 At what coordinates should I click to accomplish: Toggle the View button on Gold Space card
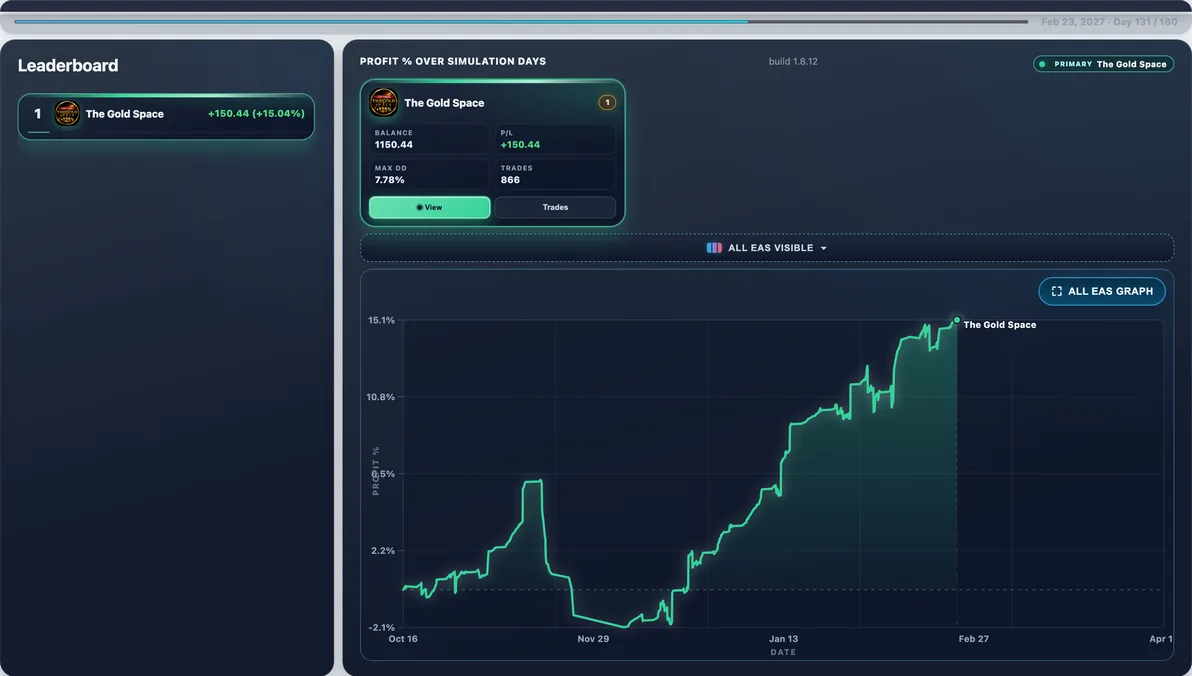click(x=430, y=208)
